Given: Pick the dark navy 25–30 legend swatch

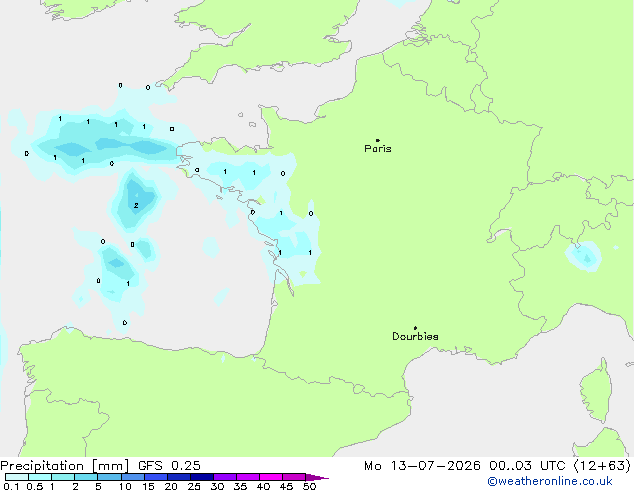Looking at the screenshot, I should coord(202,477).
